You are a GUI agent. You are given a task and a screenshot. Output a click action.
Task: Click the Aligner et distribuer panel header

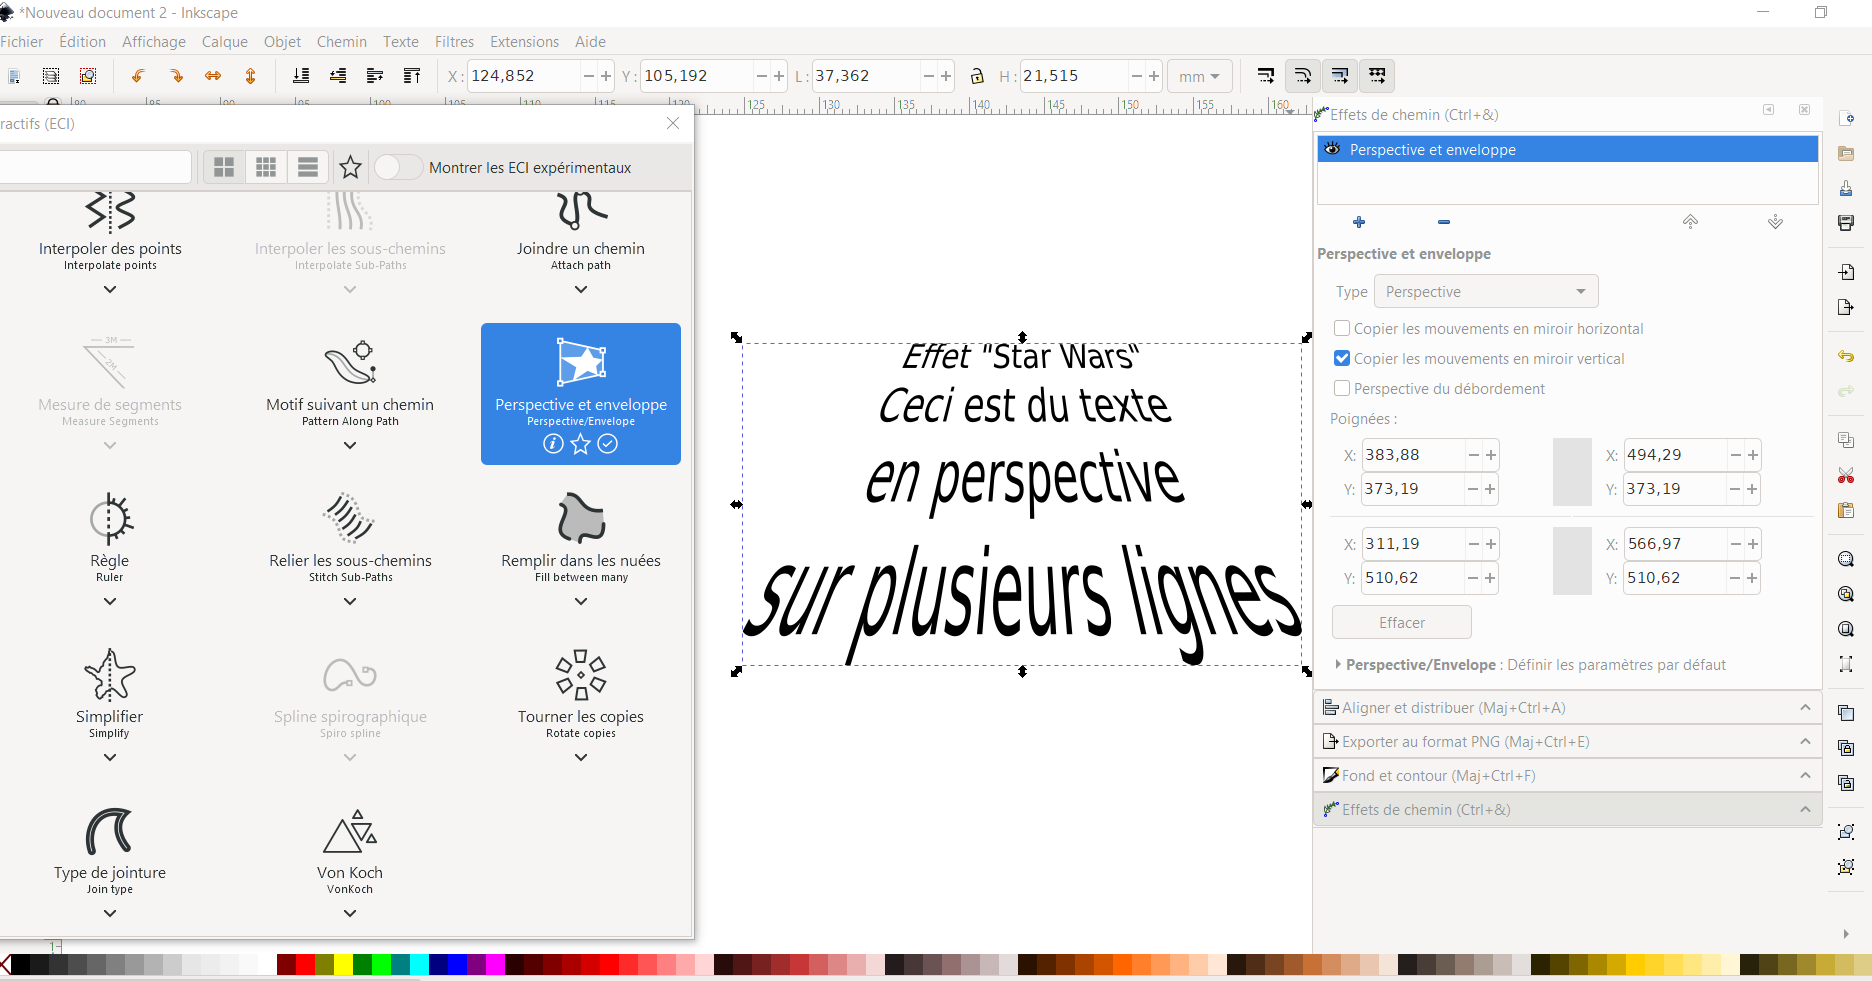tap(1565, 707)
